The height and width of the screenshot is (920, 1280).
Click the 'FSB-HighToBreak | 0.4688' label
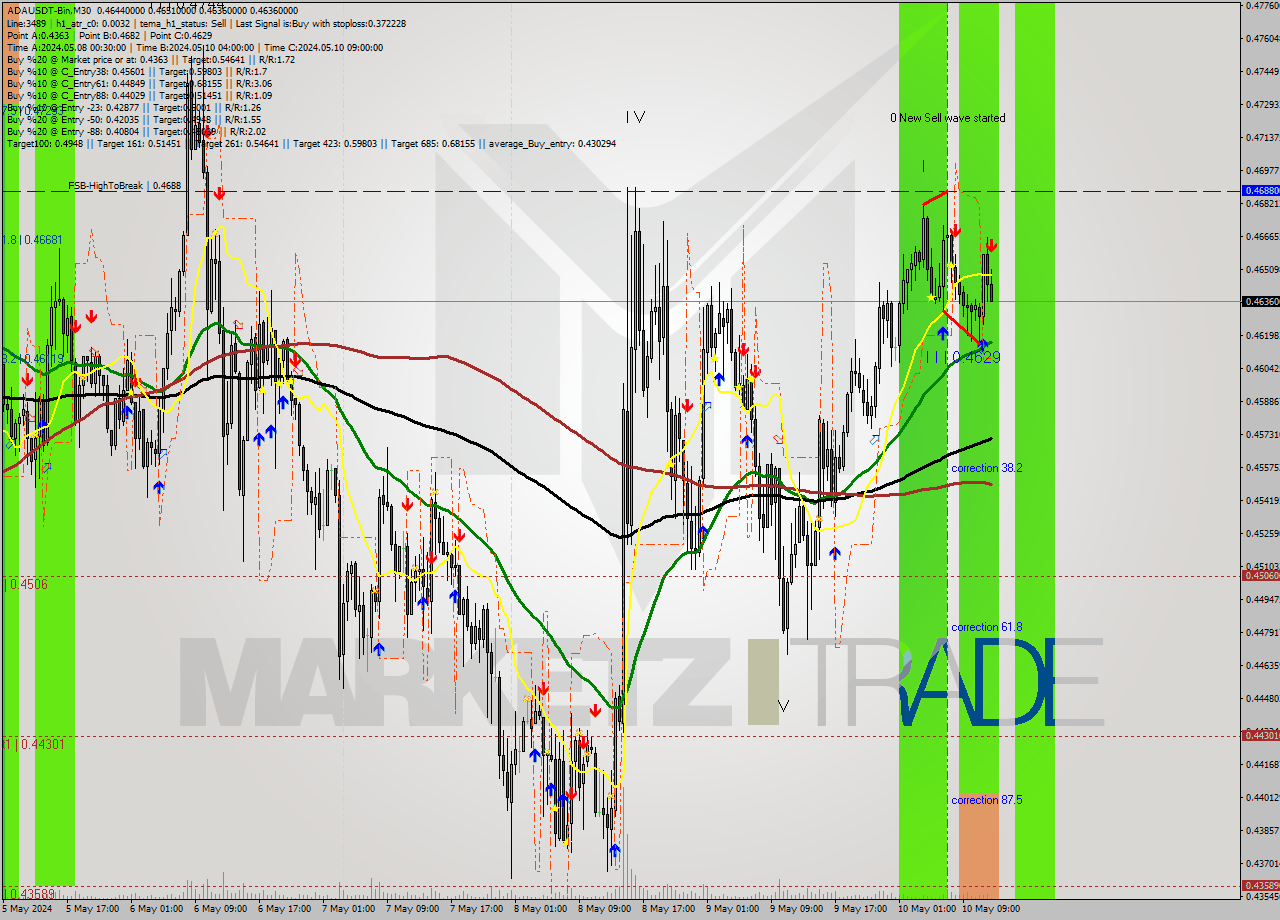point(125,185)
